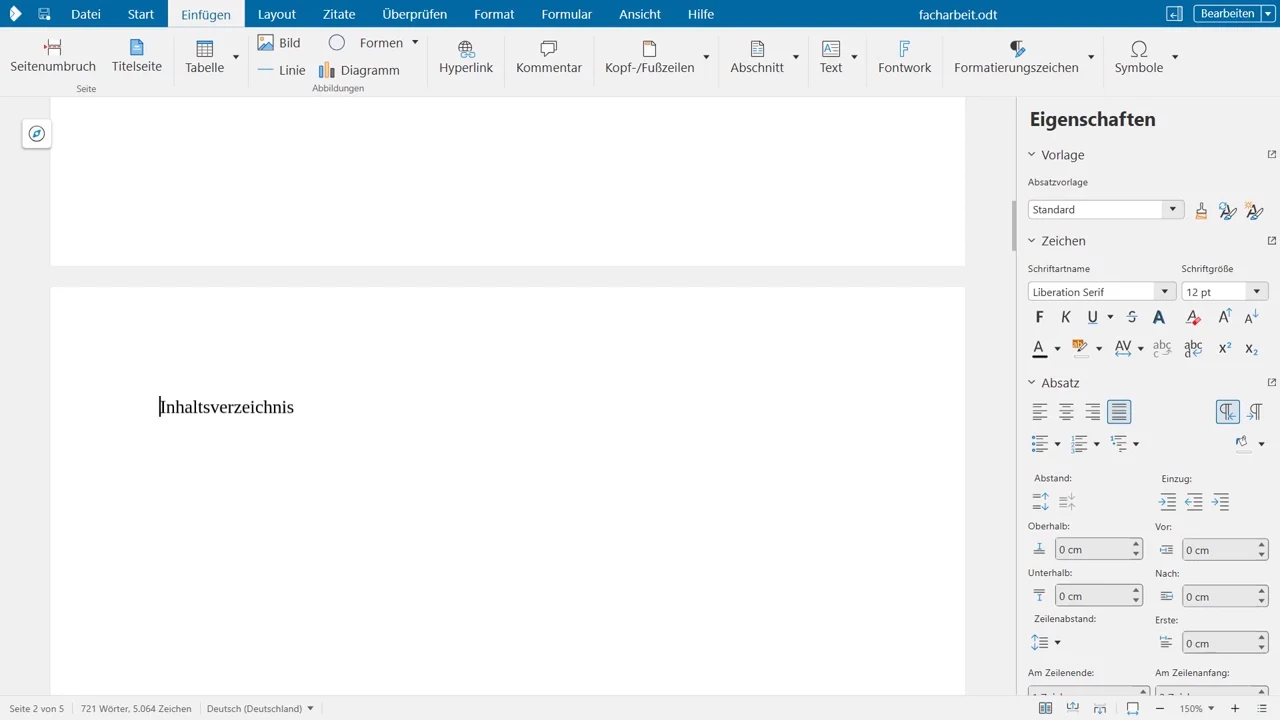Align paragraph left

click(1040, 412)
